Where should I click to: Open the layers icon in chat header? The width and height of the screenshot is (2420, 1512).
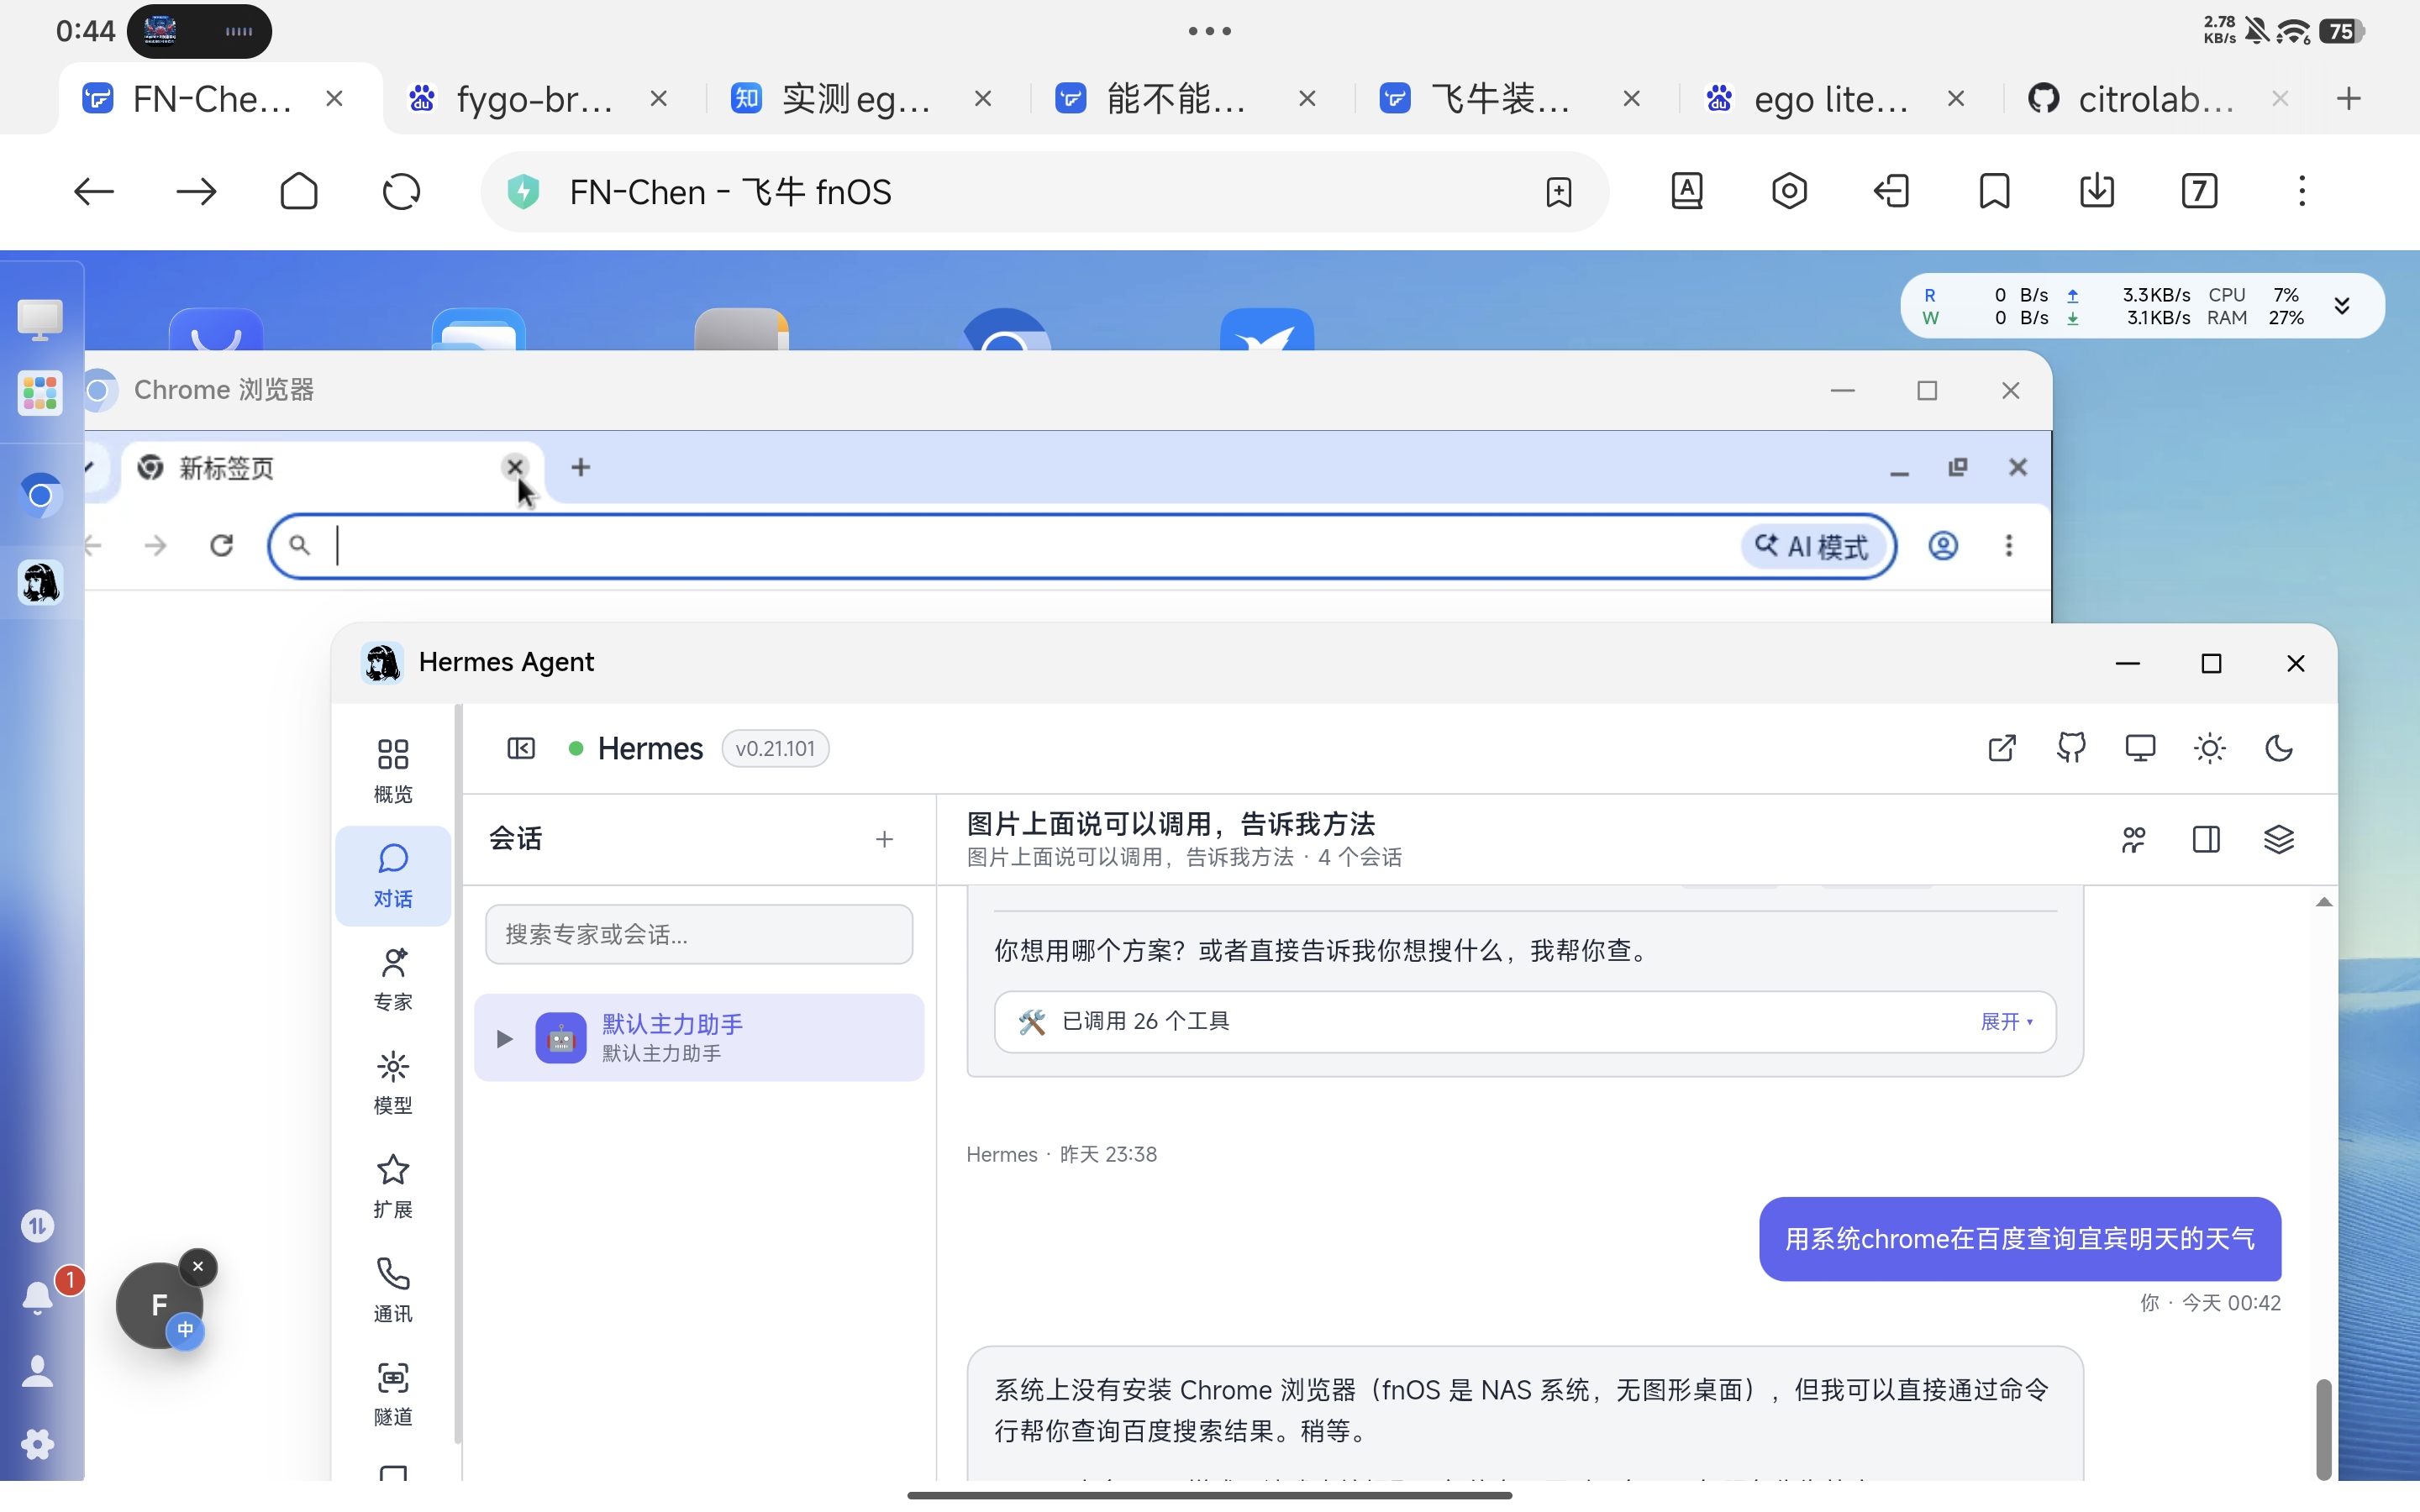(x=2279, y=839)
